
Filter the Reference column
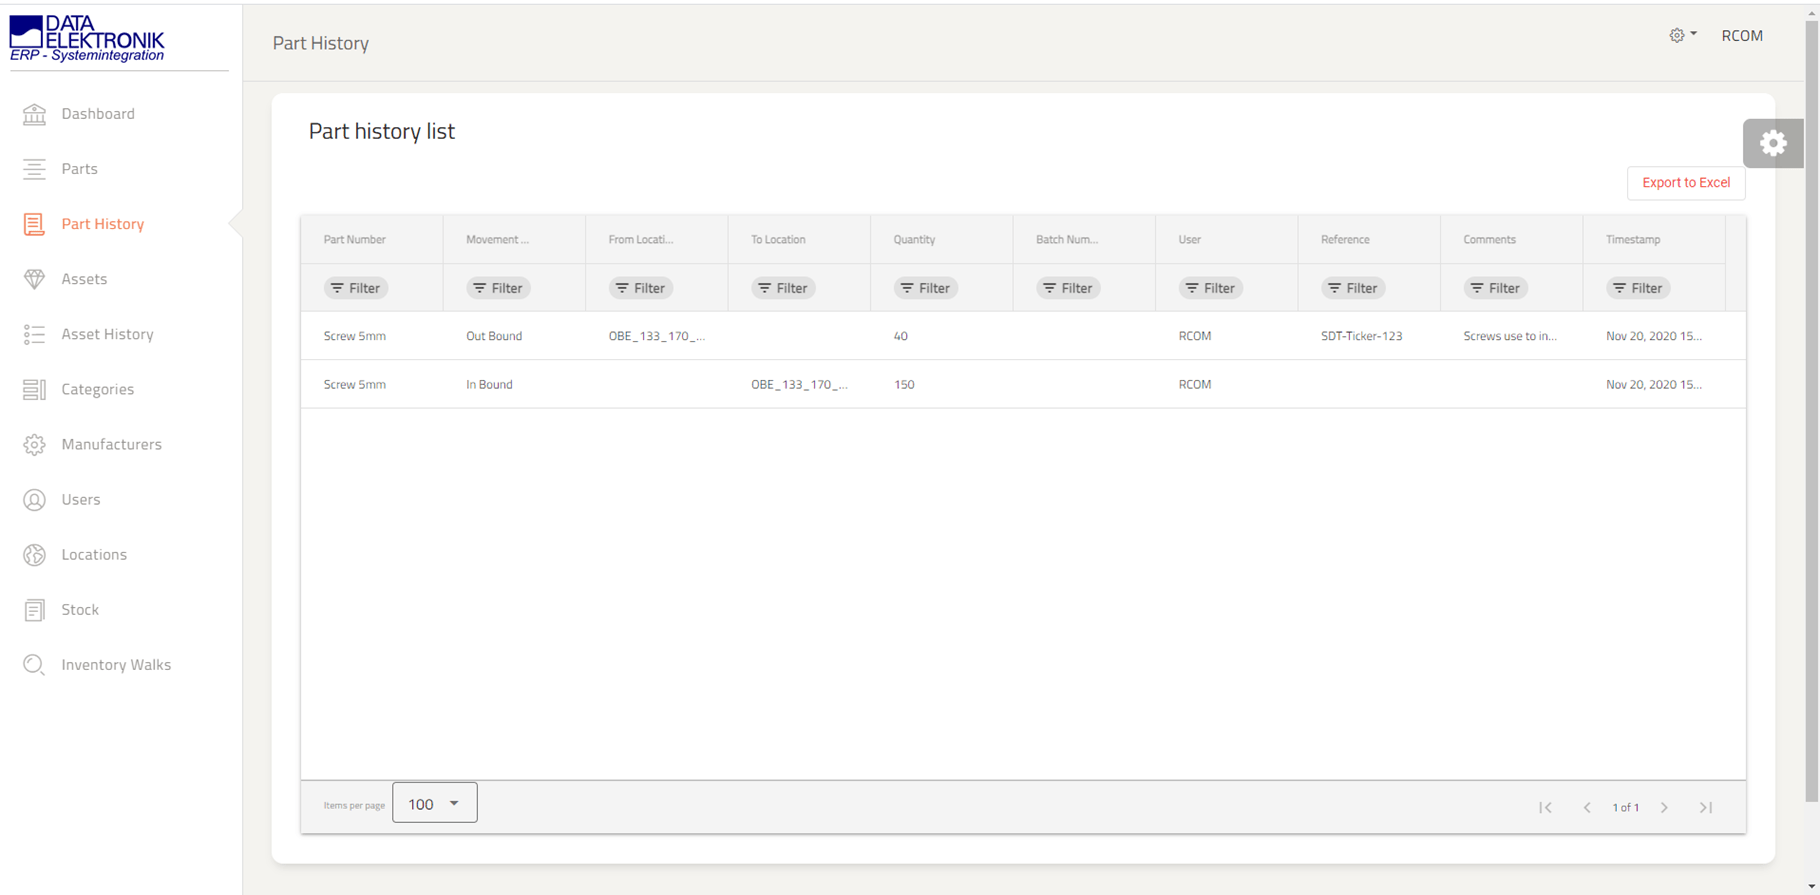tap(1353, 288)
